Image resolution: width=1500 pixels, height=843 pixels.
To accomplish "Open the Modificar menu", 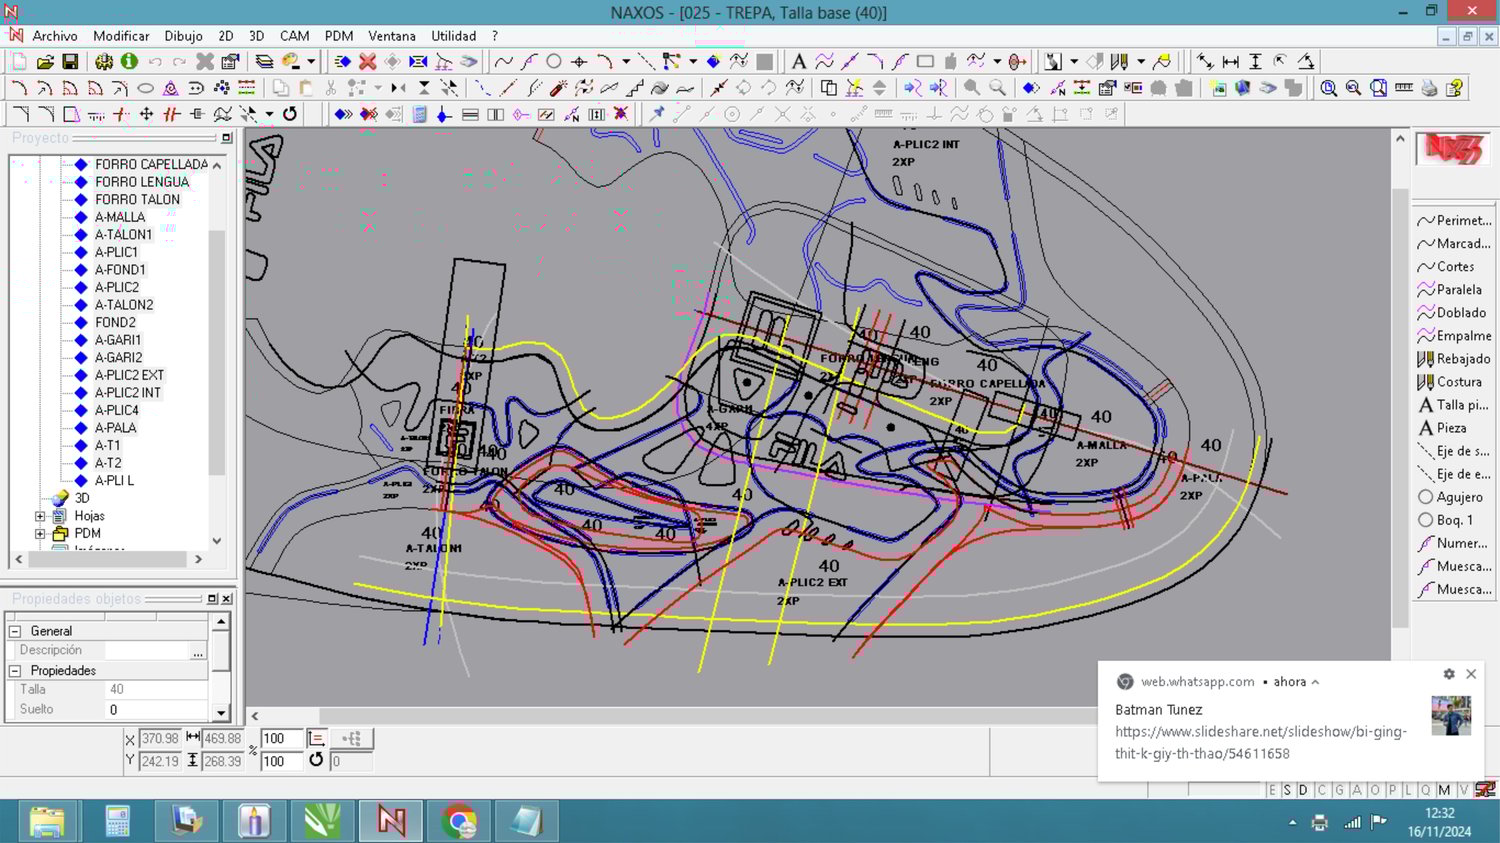I will pos(121,36).
